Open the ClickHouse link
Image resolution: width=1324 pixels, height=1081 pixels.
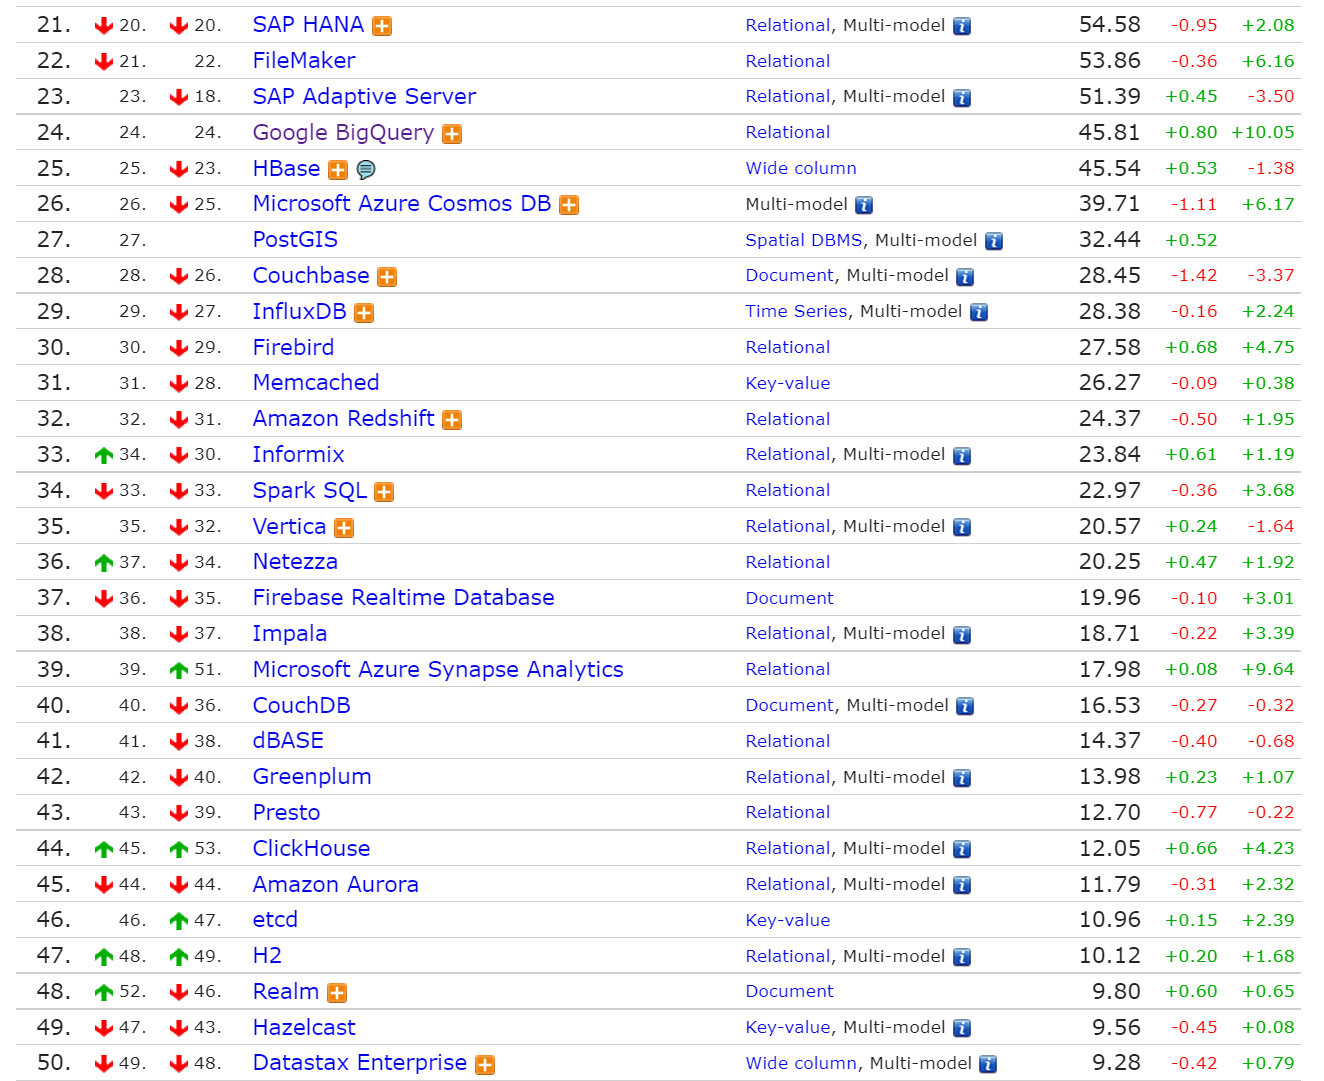pyautogui.click(x=311, y=849)
